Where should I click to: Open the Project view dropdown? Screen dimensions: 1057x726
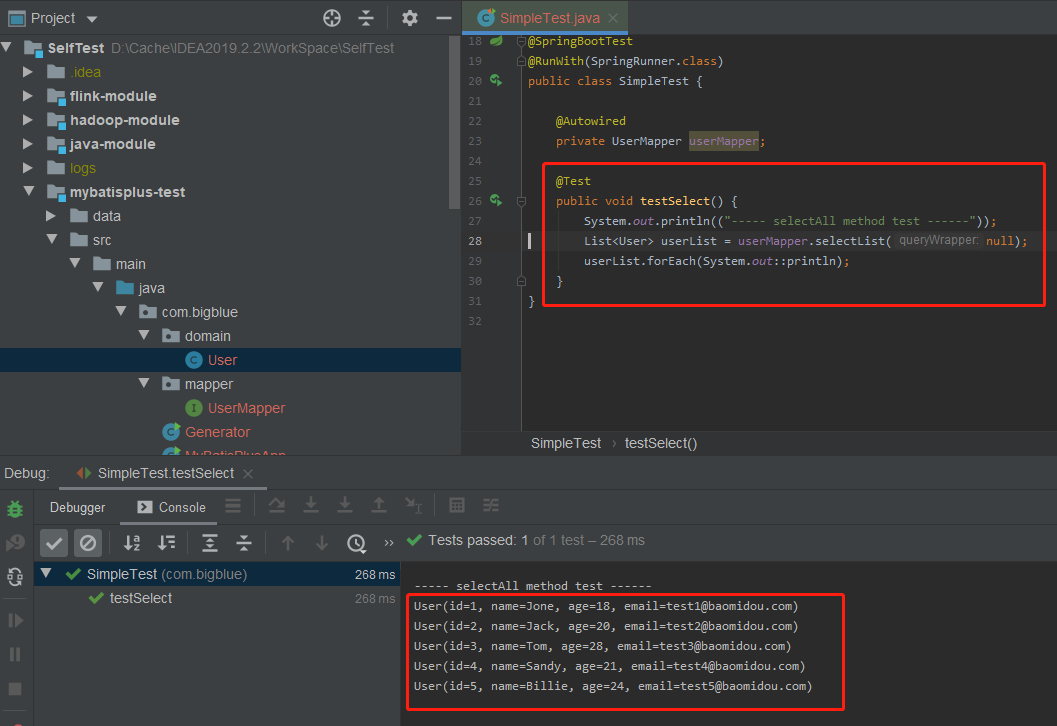click(x=92, y=19)
